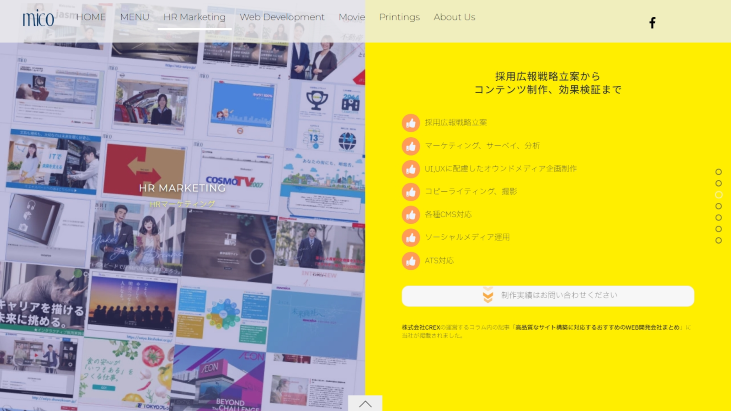Click thumbs-up icon beside ATS対応
This screenshot has height=411, width=731.
coord(411,261)
